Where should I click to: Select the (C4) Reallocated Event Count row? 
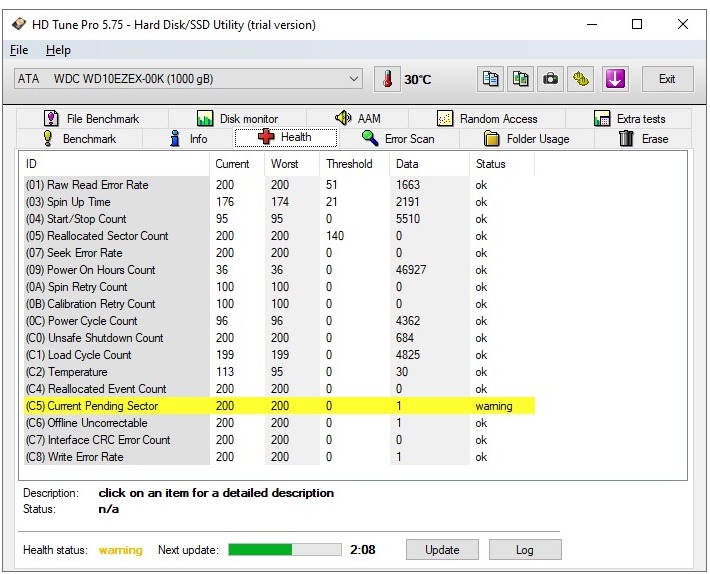(x=279, y=388)
